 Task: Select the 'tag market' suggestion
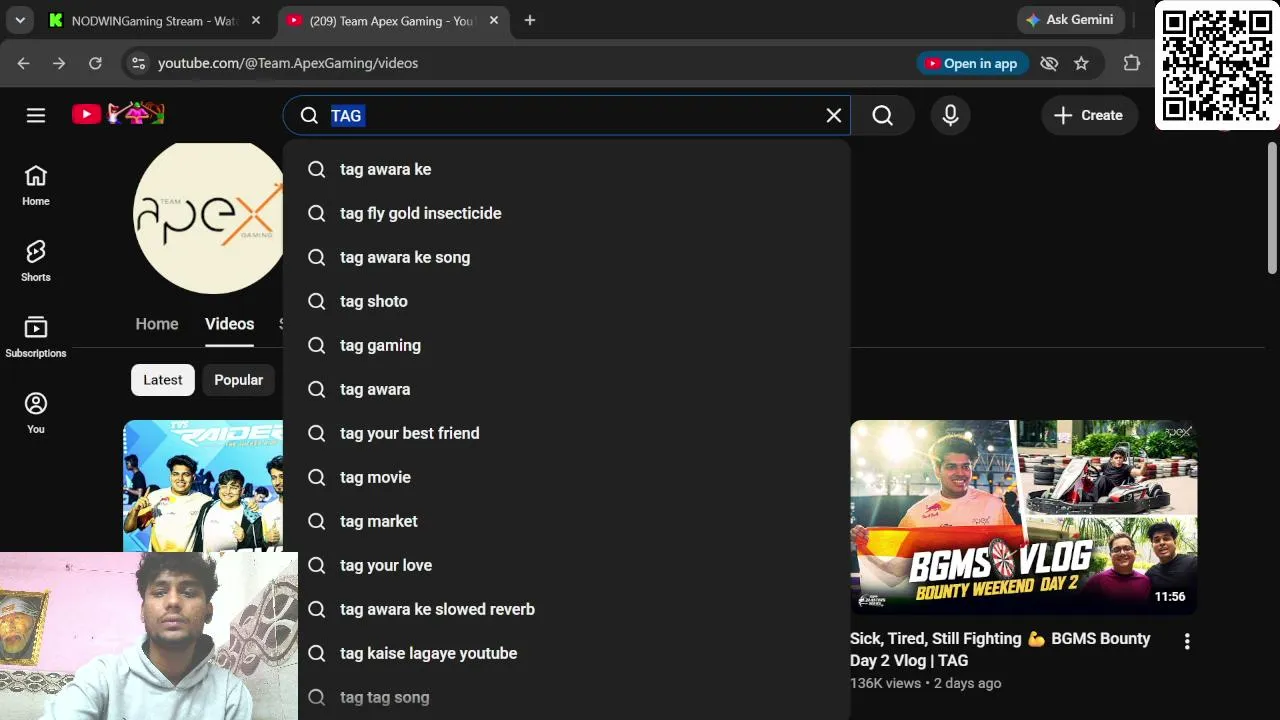[567, 521]
